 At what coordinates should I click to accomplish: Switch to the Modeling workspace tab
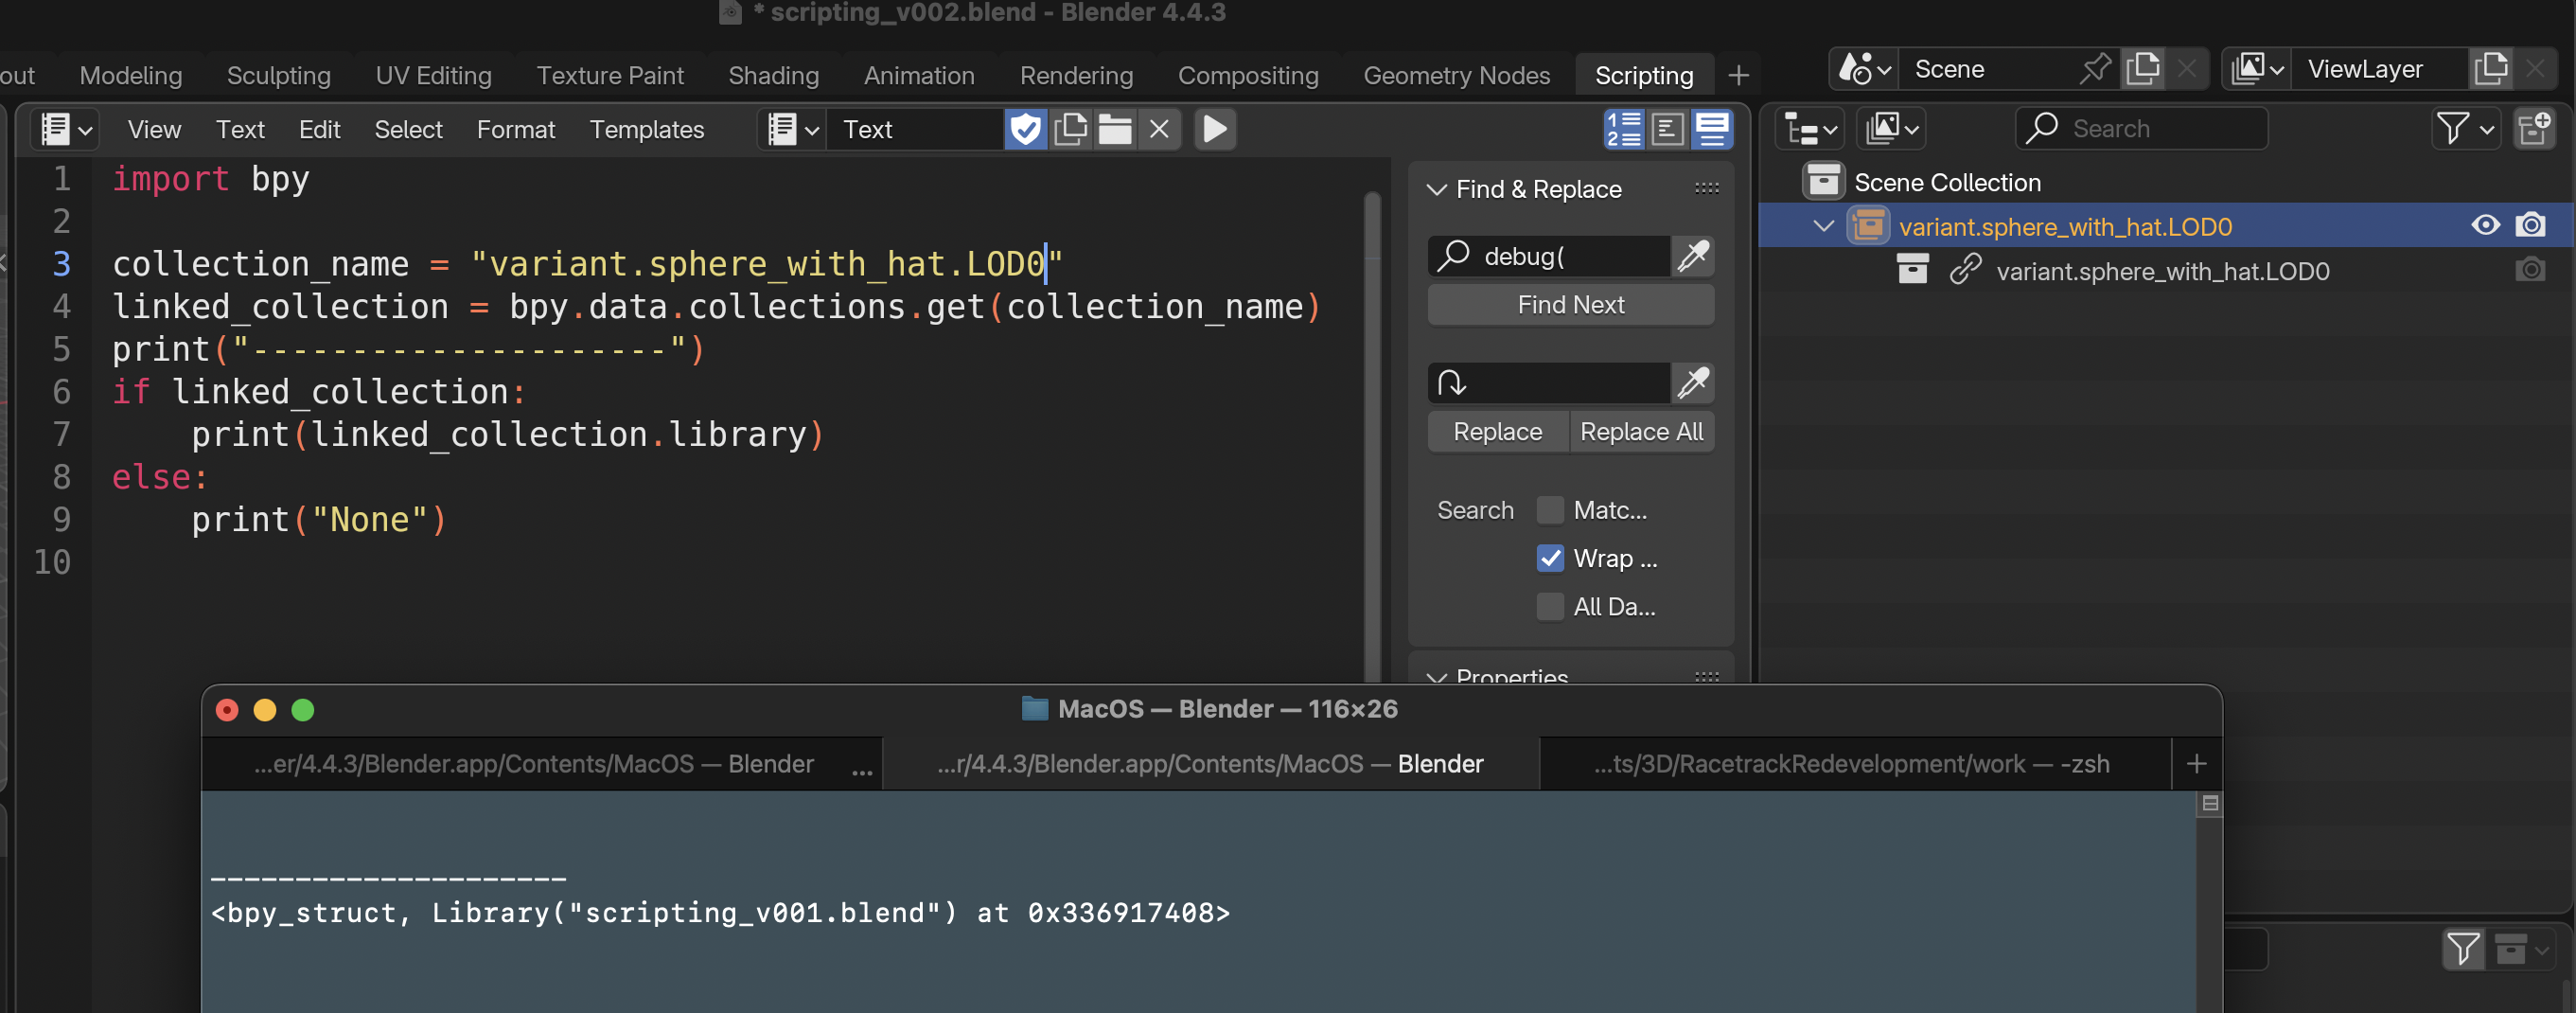tap(131, 75)
